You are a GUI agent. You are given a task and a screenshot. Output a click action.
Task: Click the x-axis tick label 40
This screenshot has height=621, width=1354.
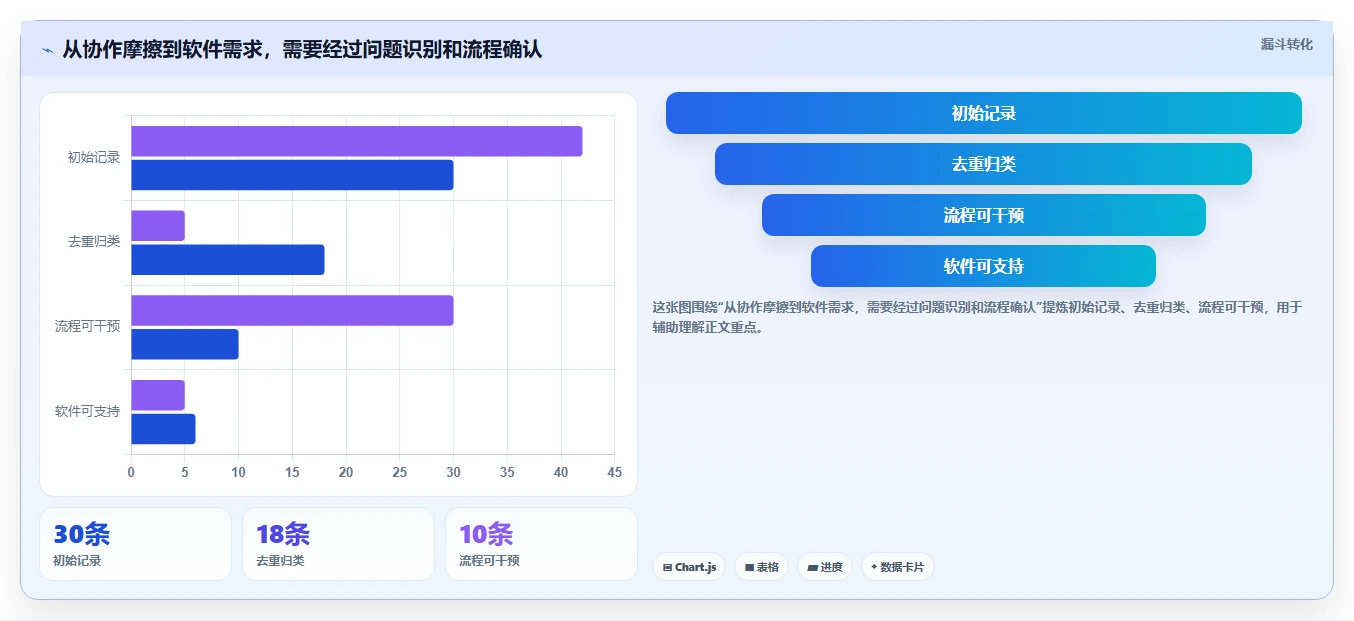click(x=560, y=472)
